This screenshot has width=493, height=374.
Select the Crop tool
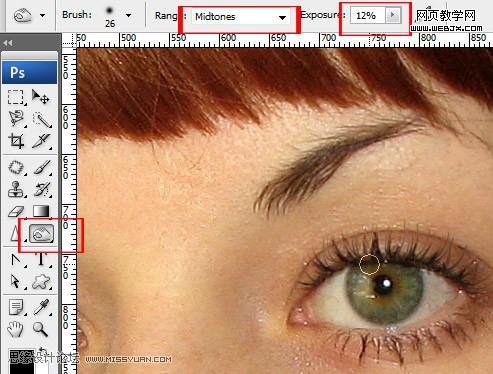(16, 141)
